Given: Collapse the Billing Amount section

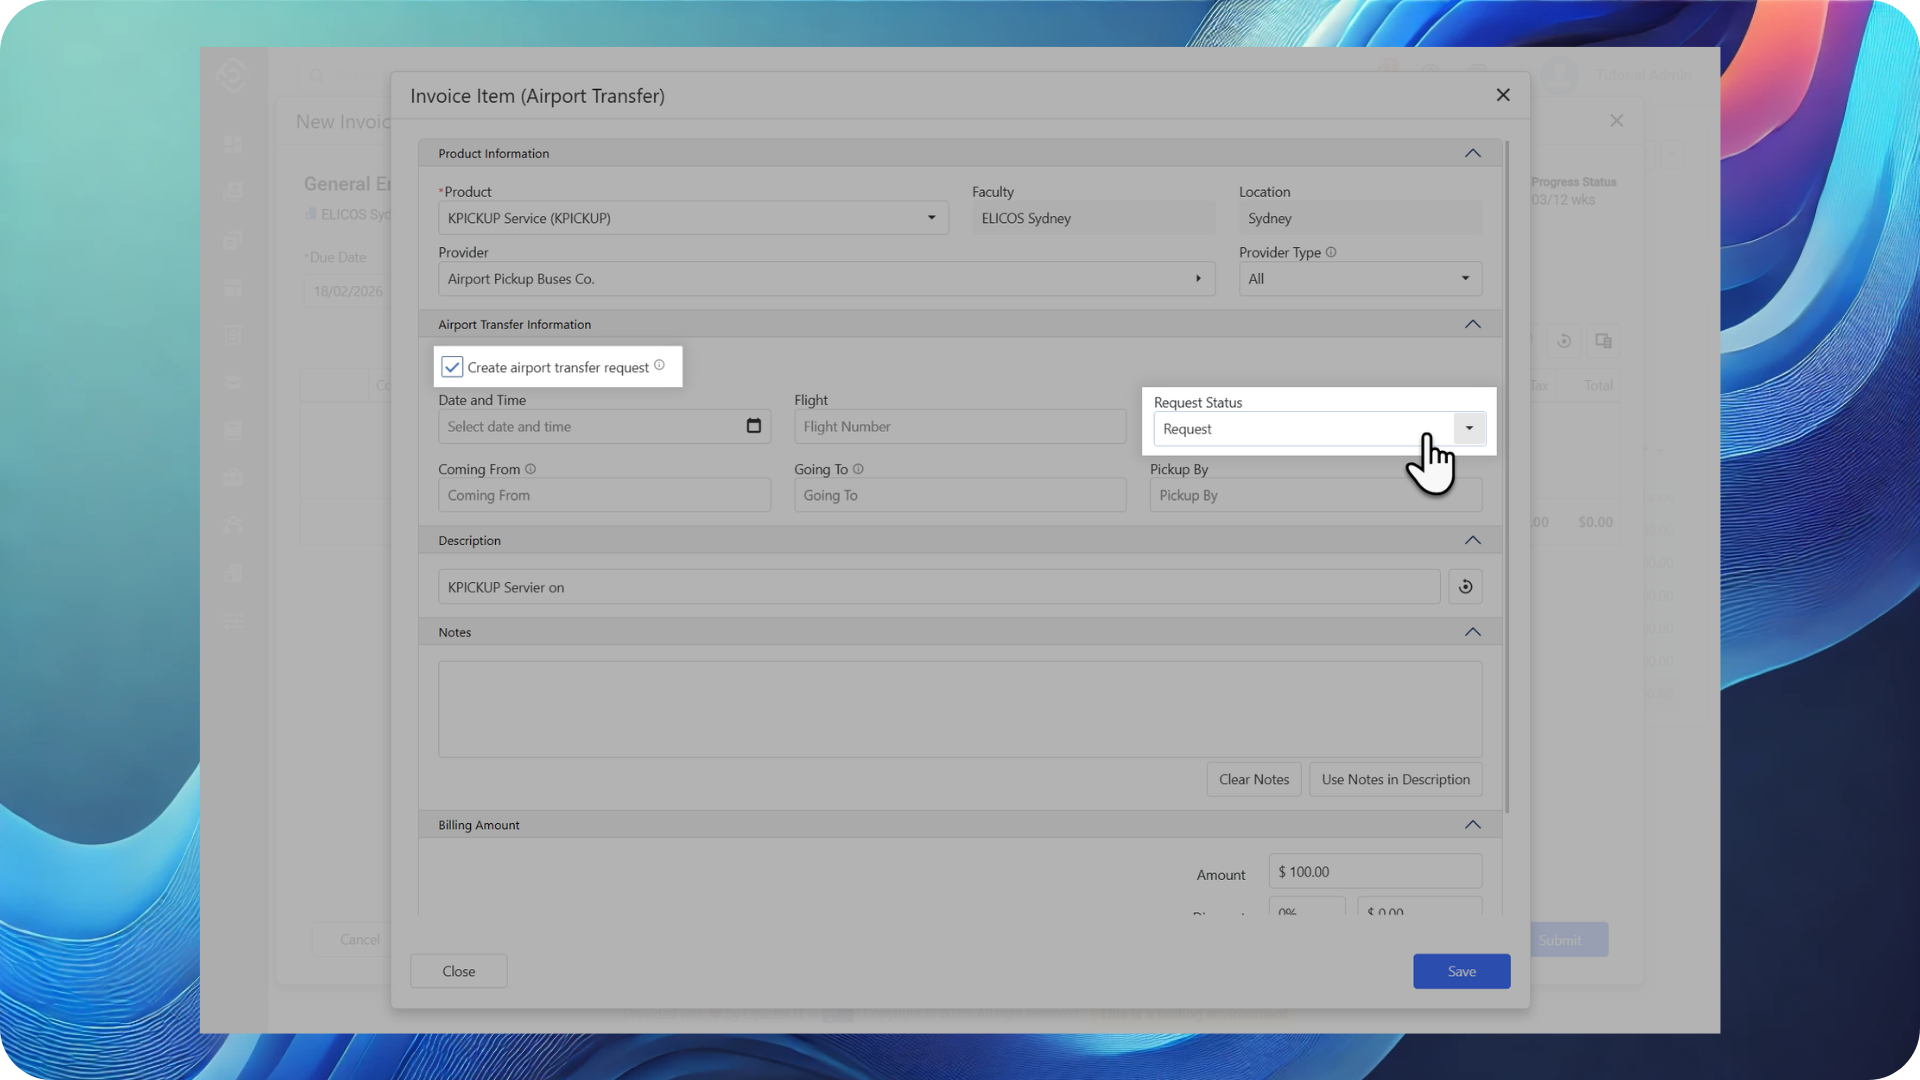Looking at the screenshot, I should pos(1472,825).
